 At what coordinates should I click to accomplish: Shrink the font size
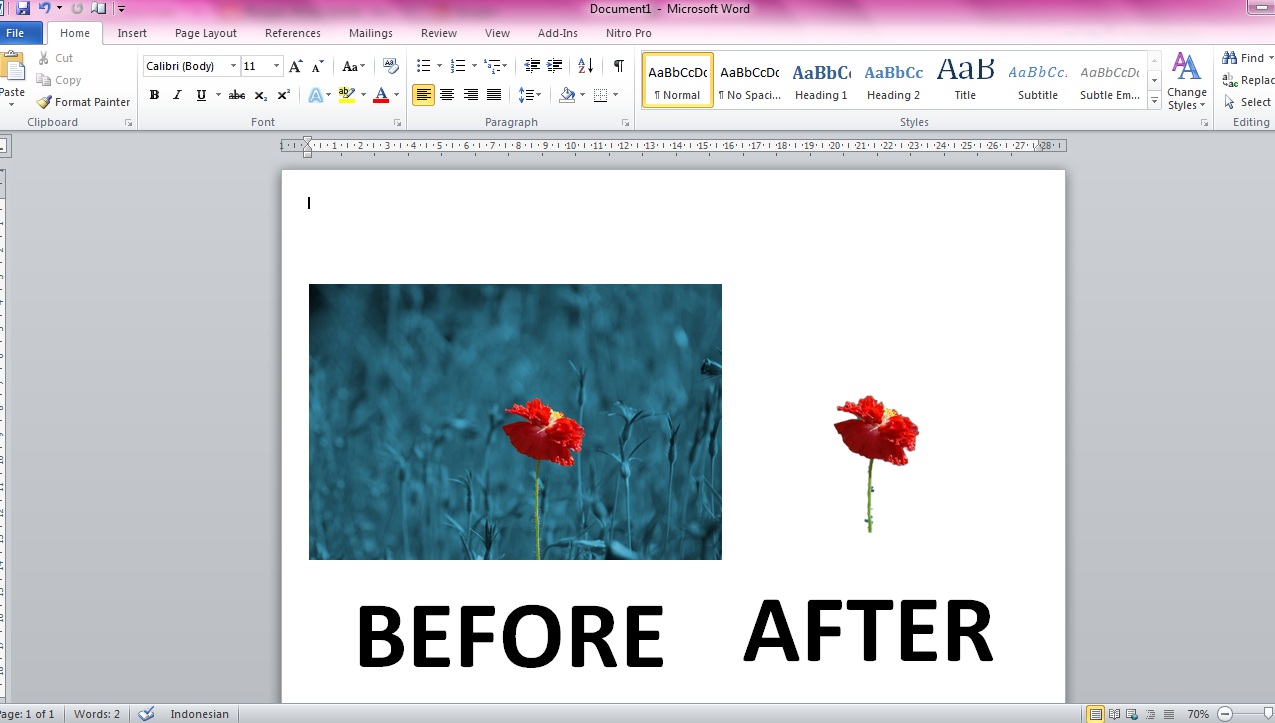[318, 67]
